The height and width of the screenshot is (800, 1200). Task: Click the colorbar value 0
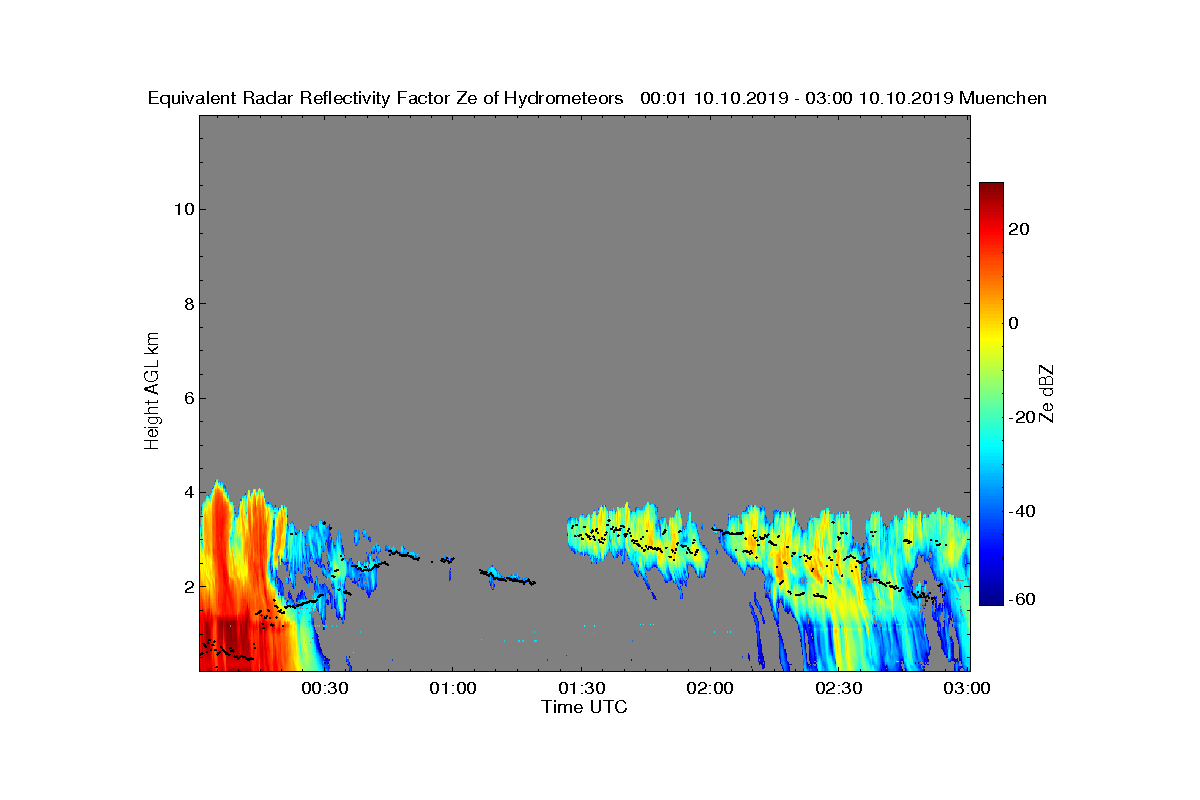pos(1014,323)
